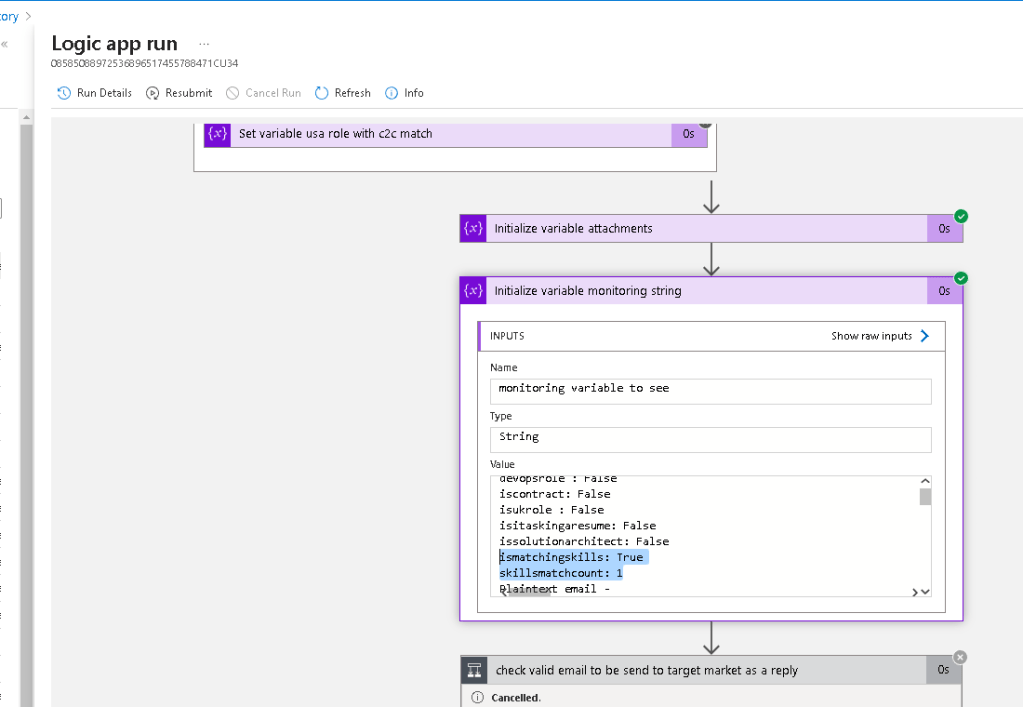
Task: Open Run Details
Action: pyautogui.click(x=95, y=93)
